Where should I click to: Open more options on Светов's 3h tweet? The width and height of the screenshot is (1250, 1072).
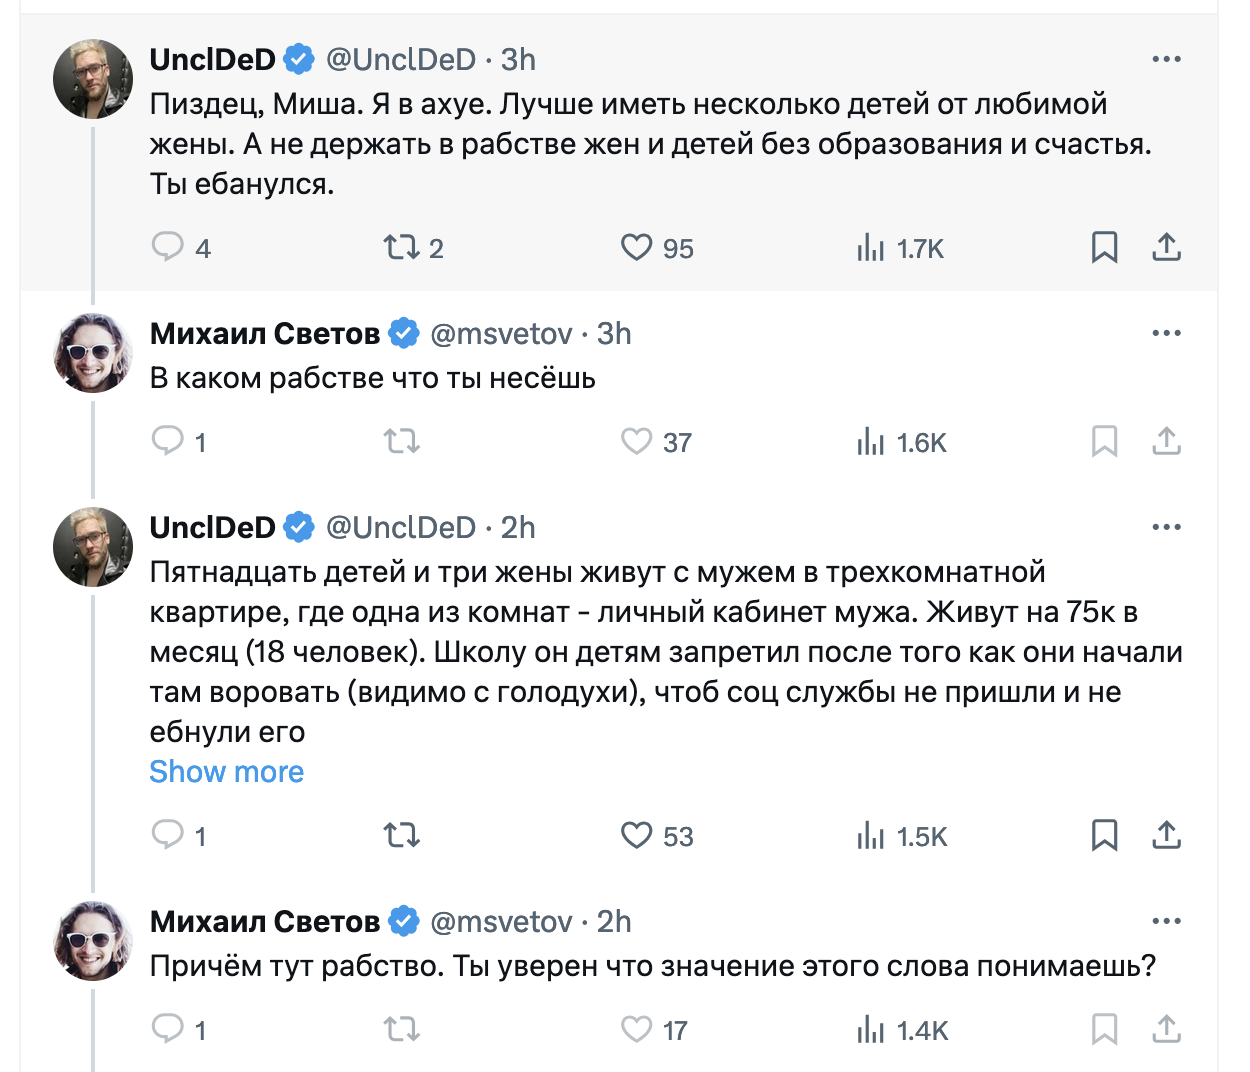click(1166, 333)
